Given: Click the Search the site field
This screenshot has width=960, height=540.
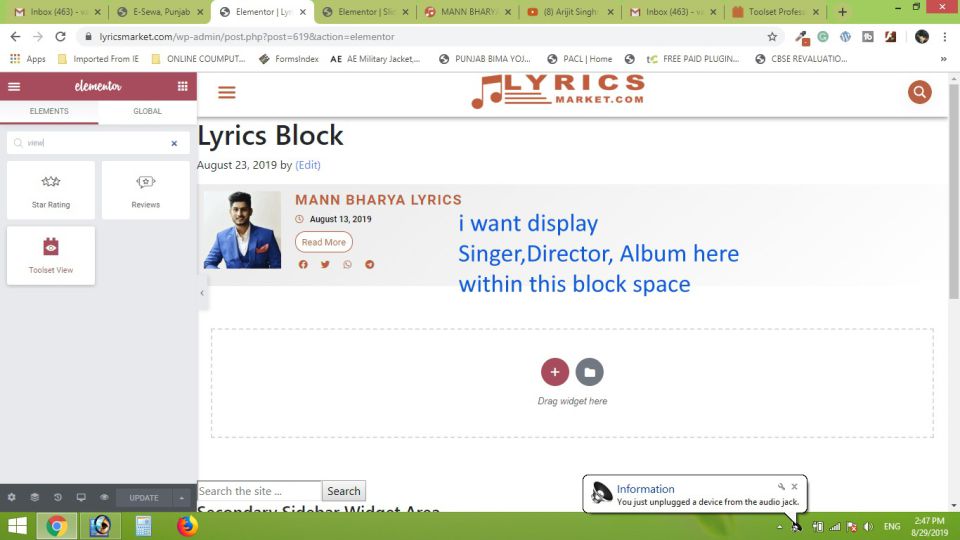Looking at the screenshot, I should pos(259,491).
